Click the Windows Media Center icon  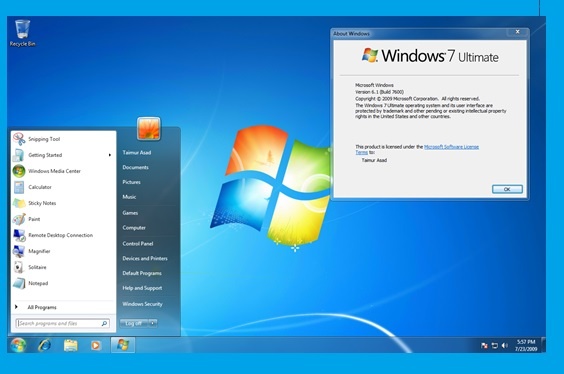point(19,171)
